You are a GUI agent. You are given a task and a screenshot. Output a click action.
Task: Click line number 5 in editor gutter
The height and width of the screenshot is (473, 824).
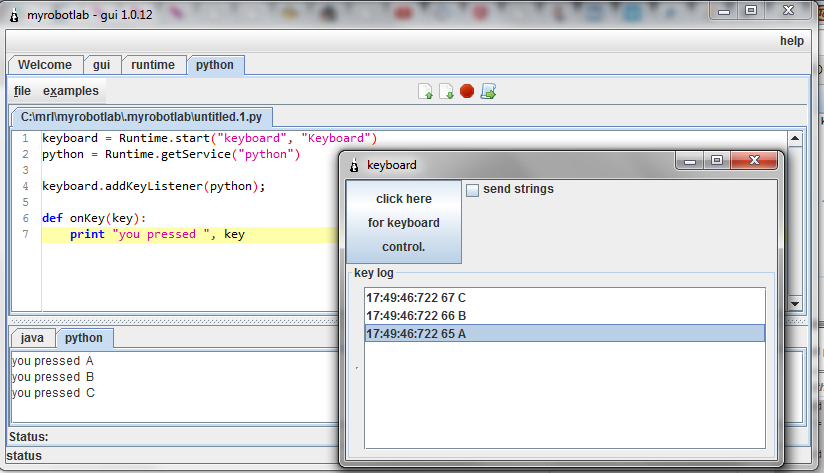[x=25, y=202]
